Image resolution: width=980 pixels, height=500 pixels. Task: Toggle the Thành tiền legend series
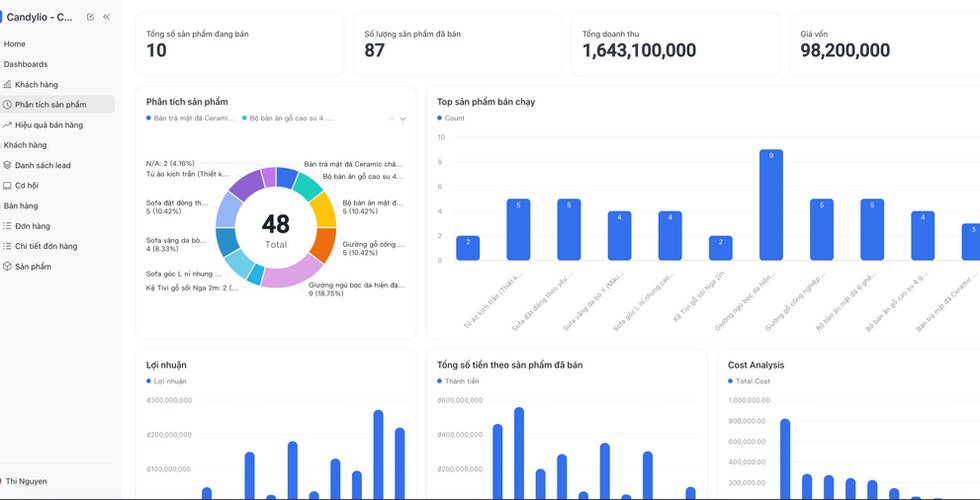click(x=458, y=381)
